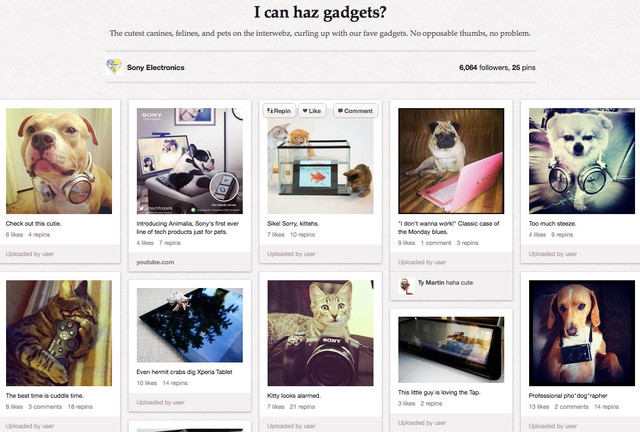This screenshot has width=640, height=432.
Task: Like the fish tank kittens pin
Action: (312, 111)
